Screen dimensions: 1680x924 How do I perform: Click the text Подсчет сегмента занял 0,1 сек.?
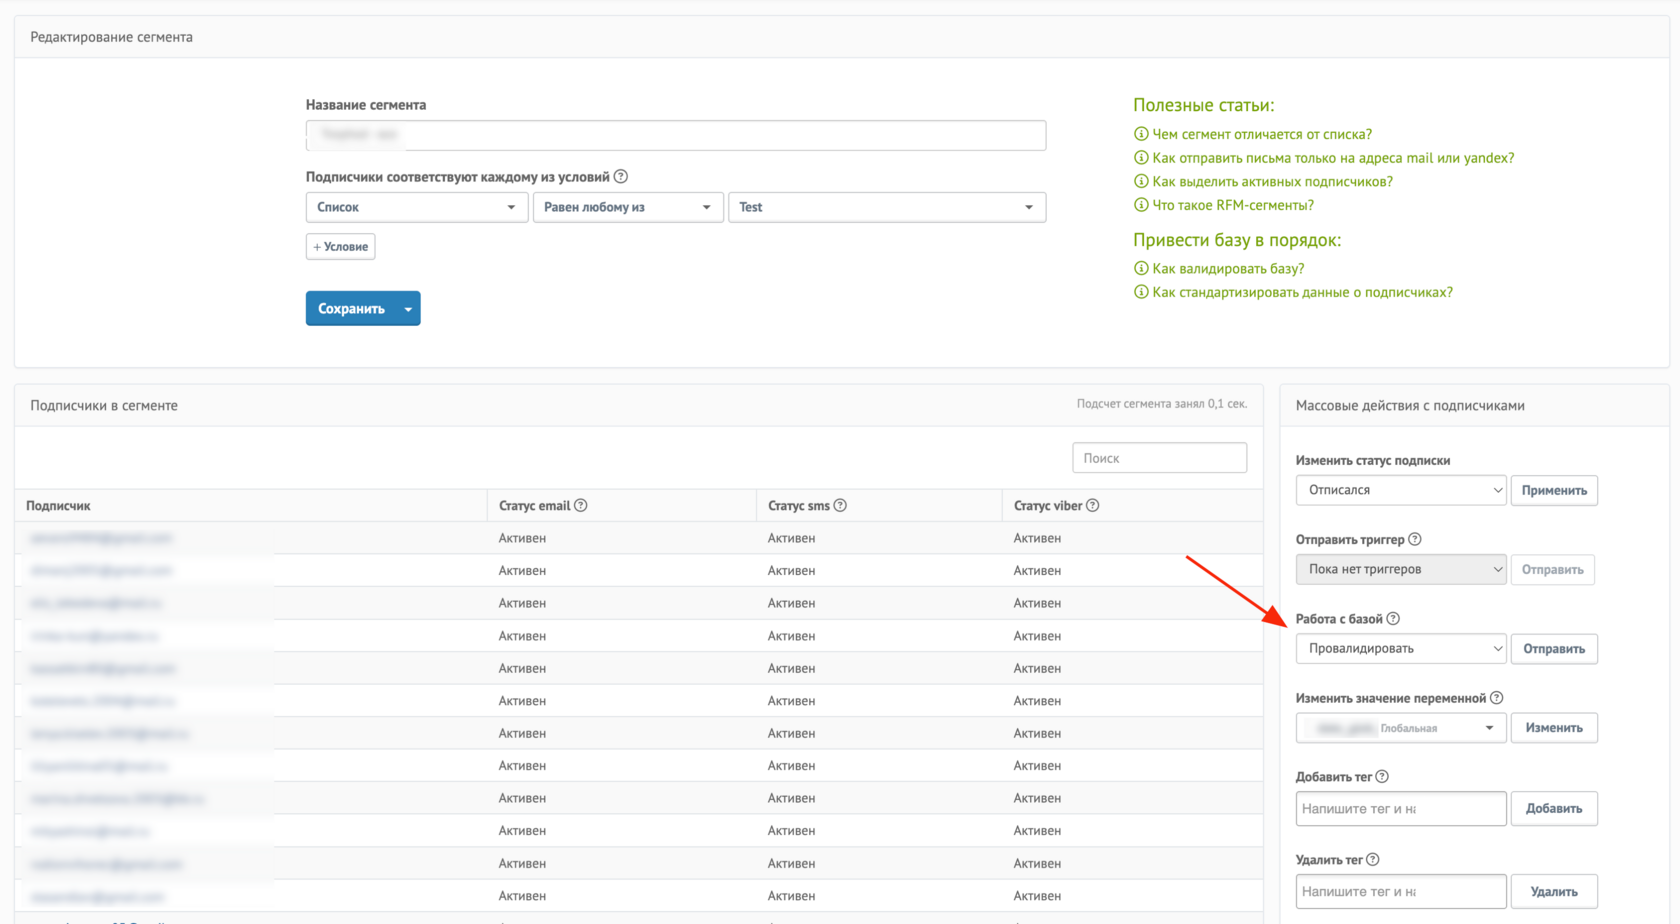pyautogui.click(x=1162, y=404)
